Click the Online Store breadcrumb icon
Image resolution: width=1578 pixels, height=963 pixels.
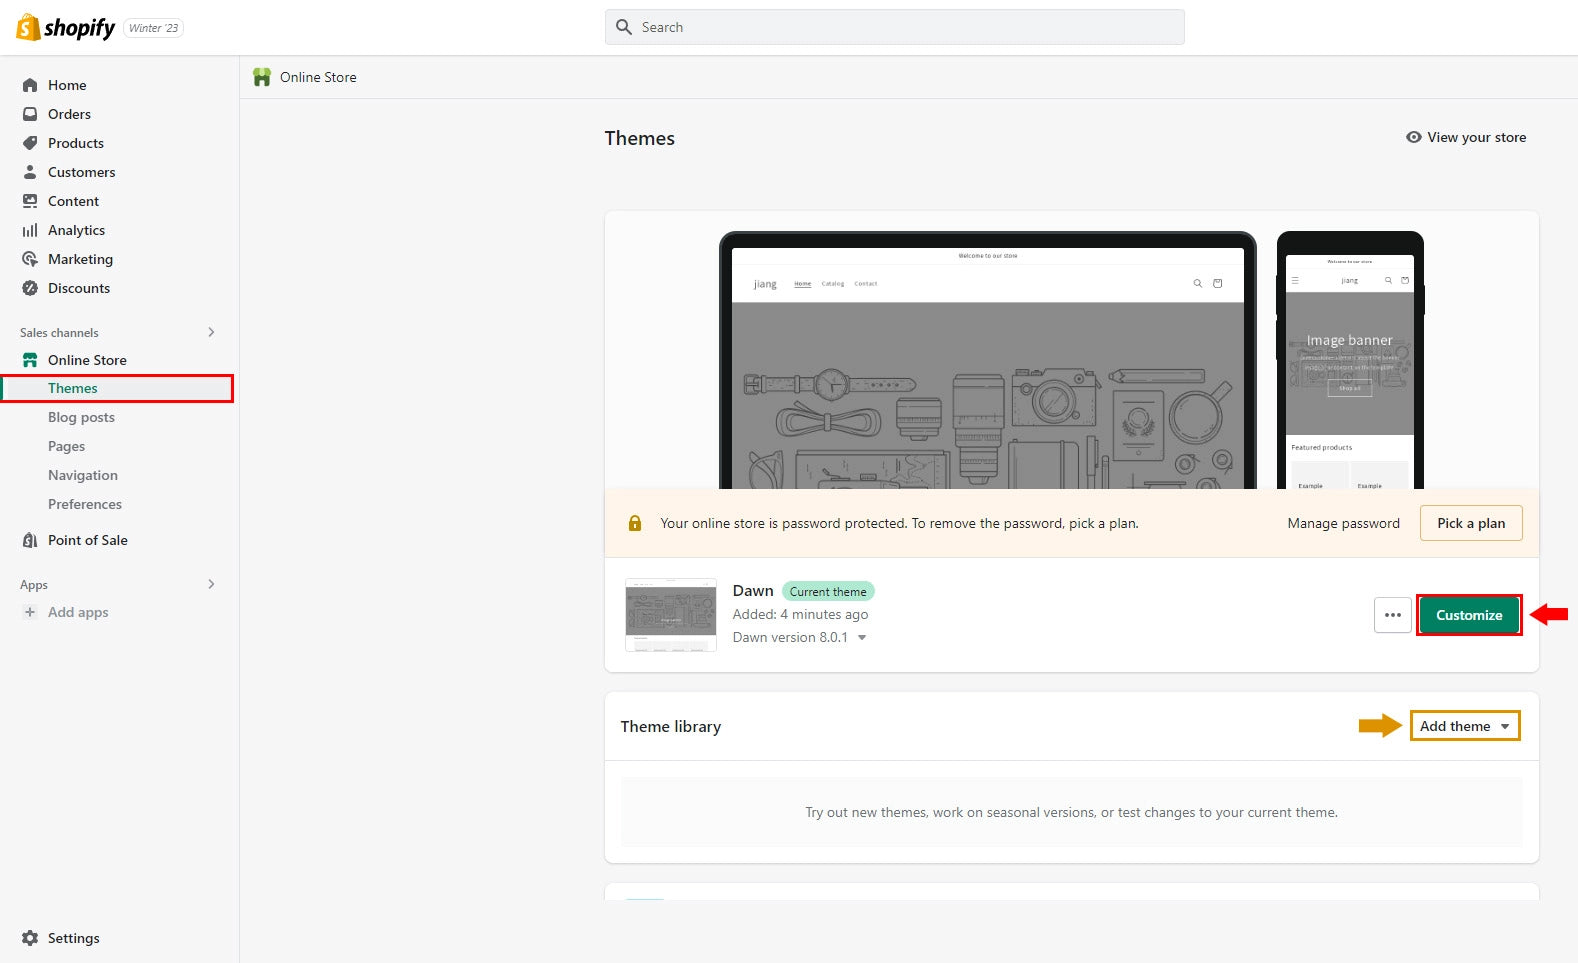[x=262, y=77]
